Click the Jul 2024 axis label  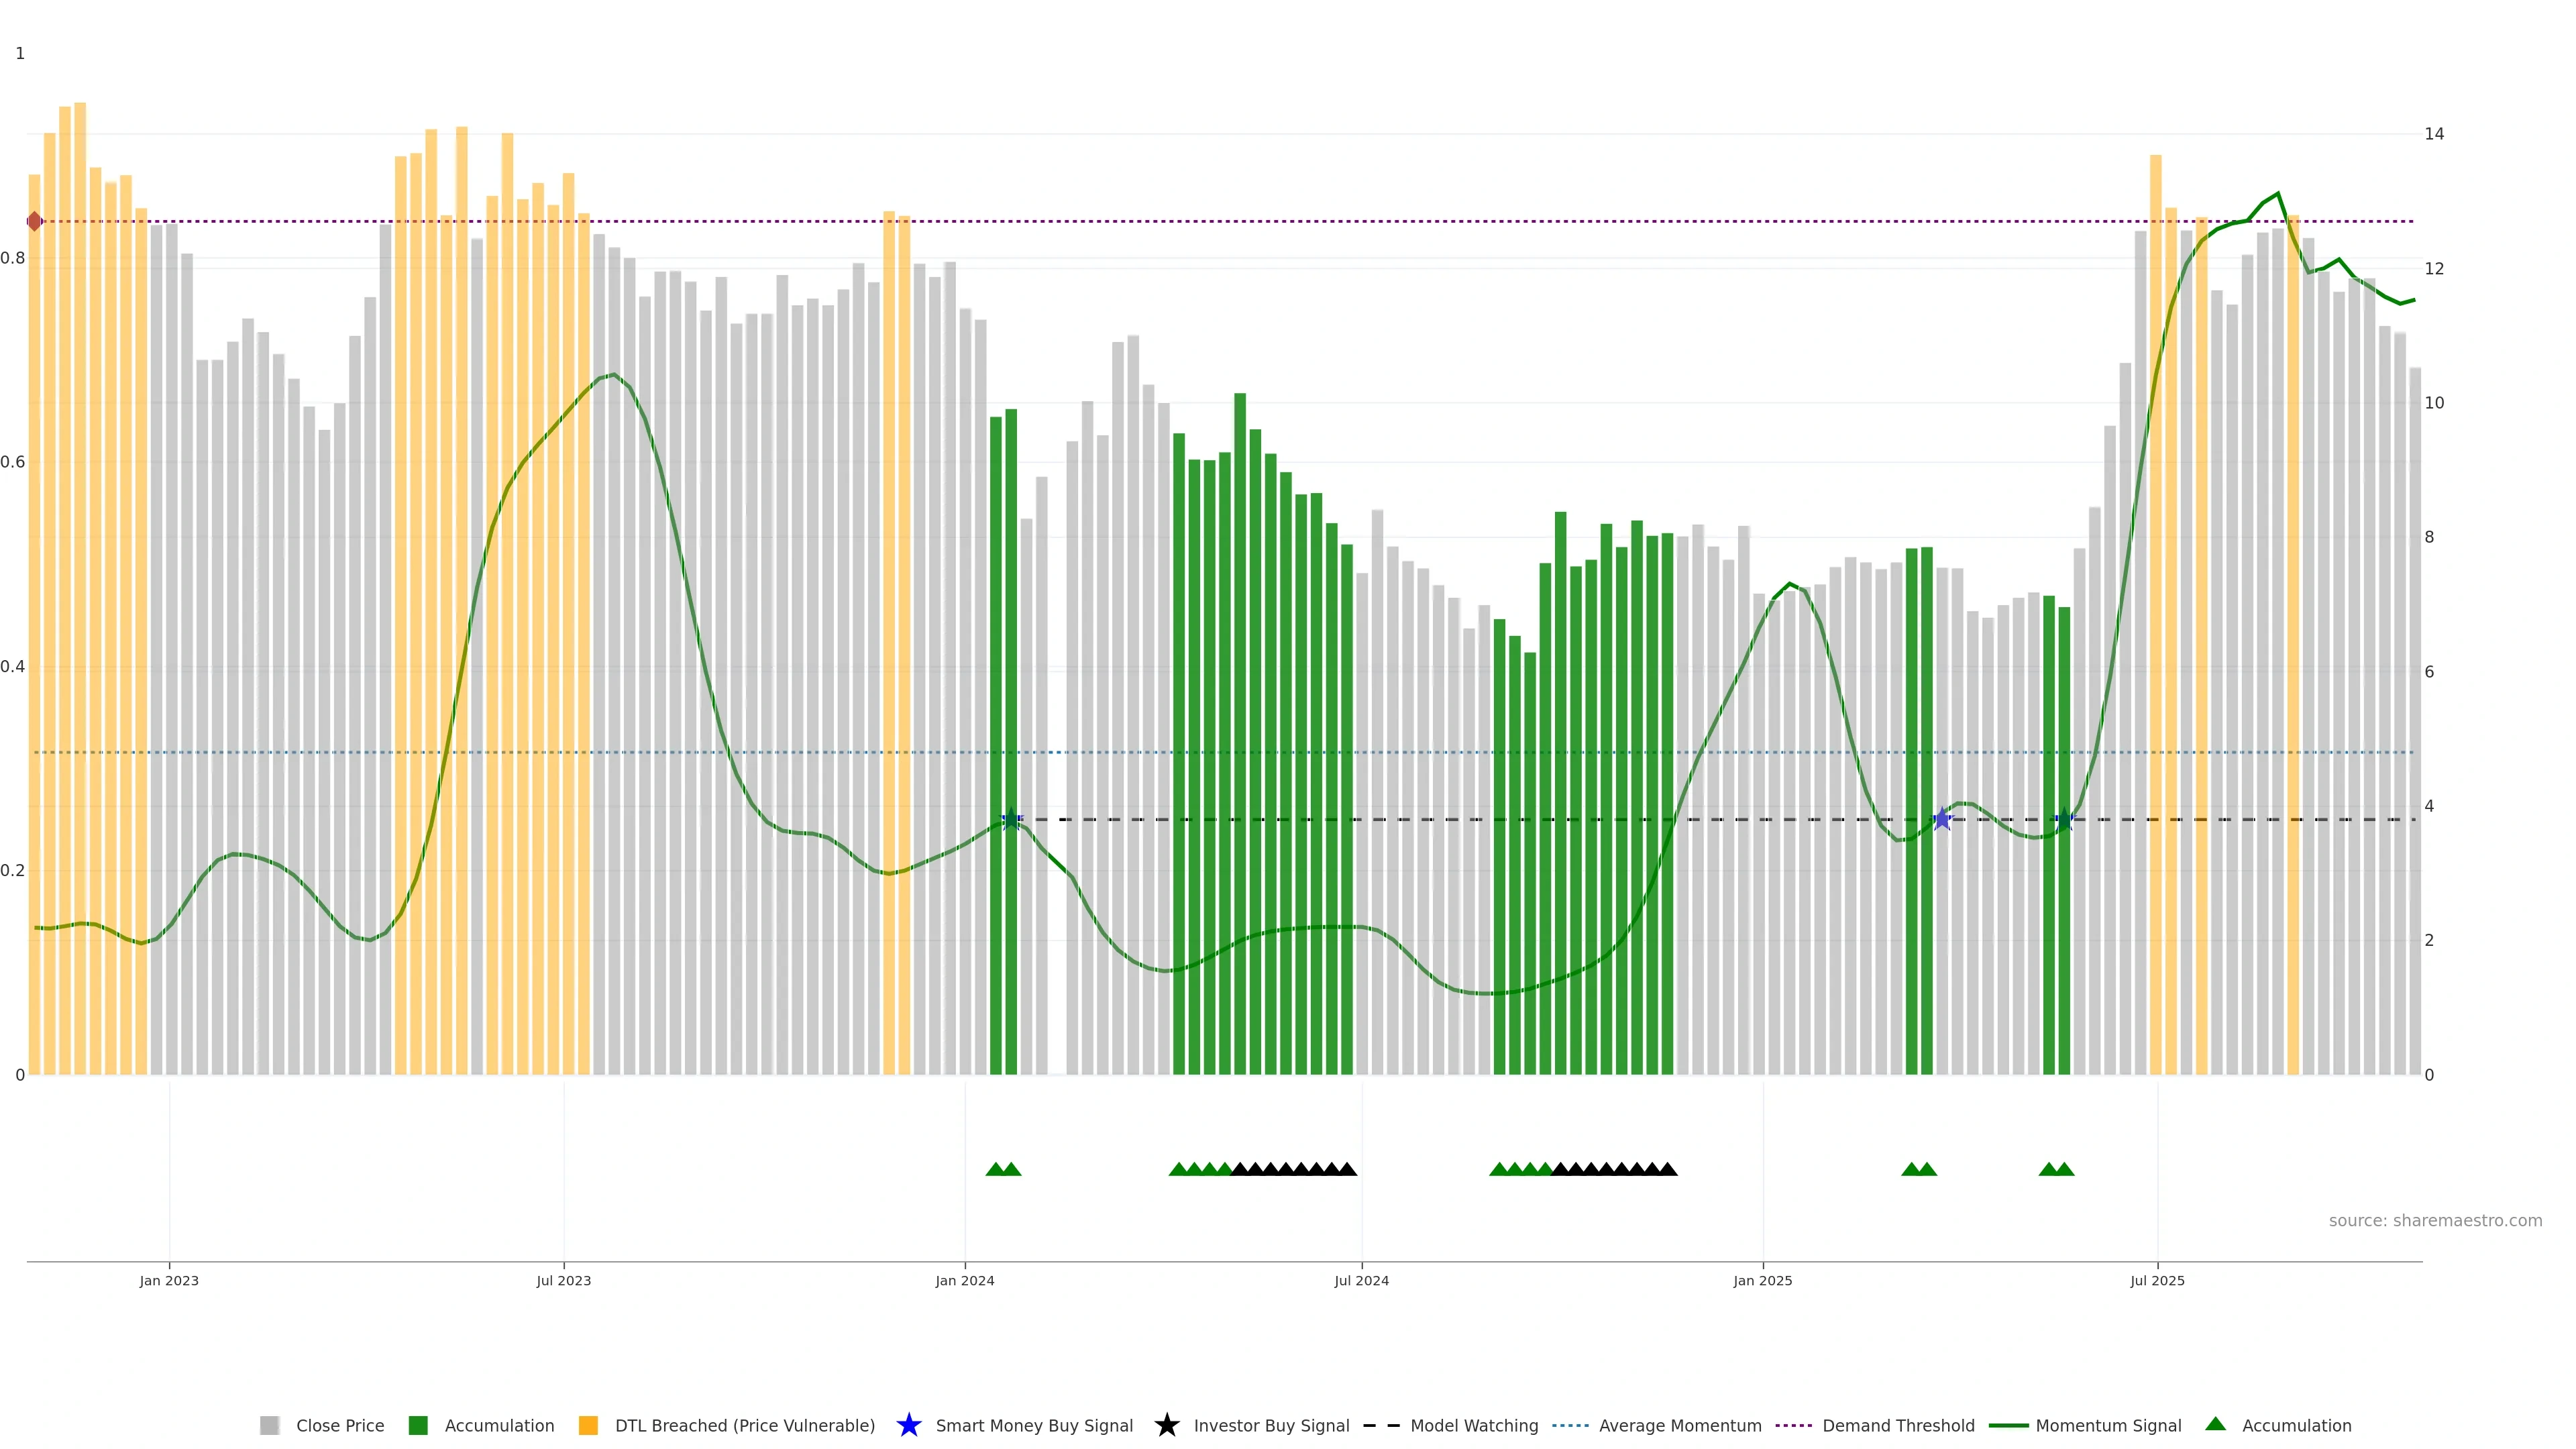1361,1281
